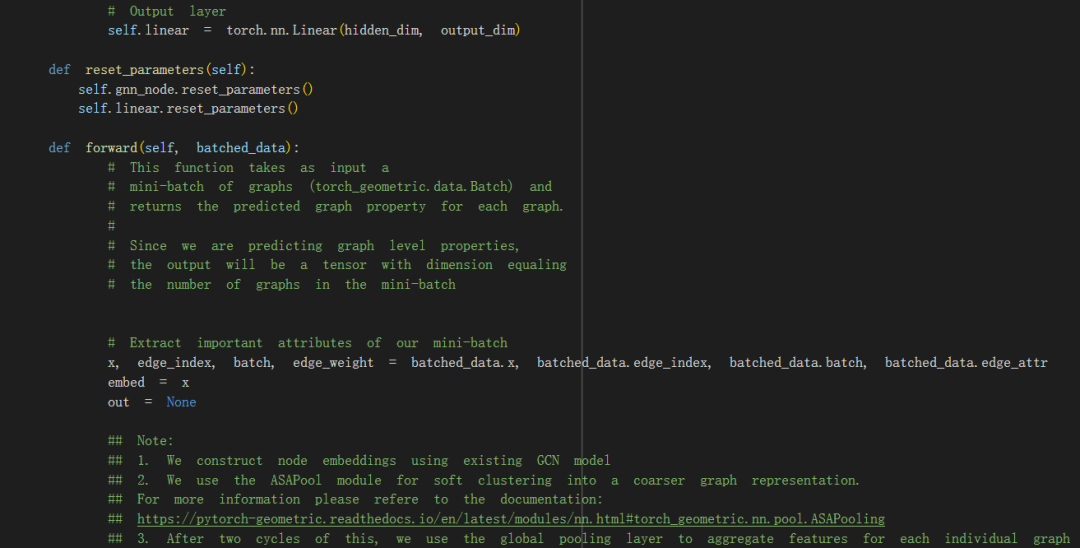Click the None value assigned to out
Viewport: 1080px width, 548px height.
[x=181, y=402]
